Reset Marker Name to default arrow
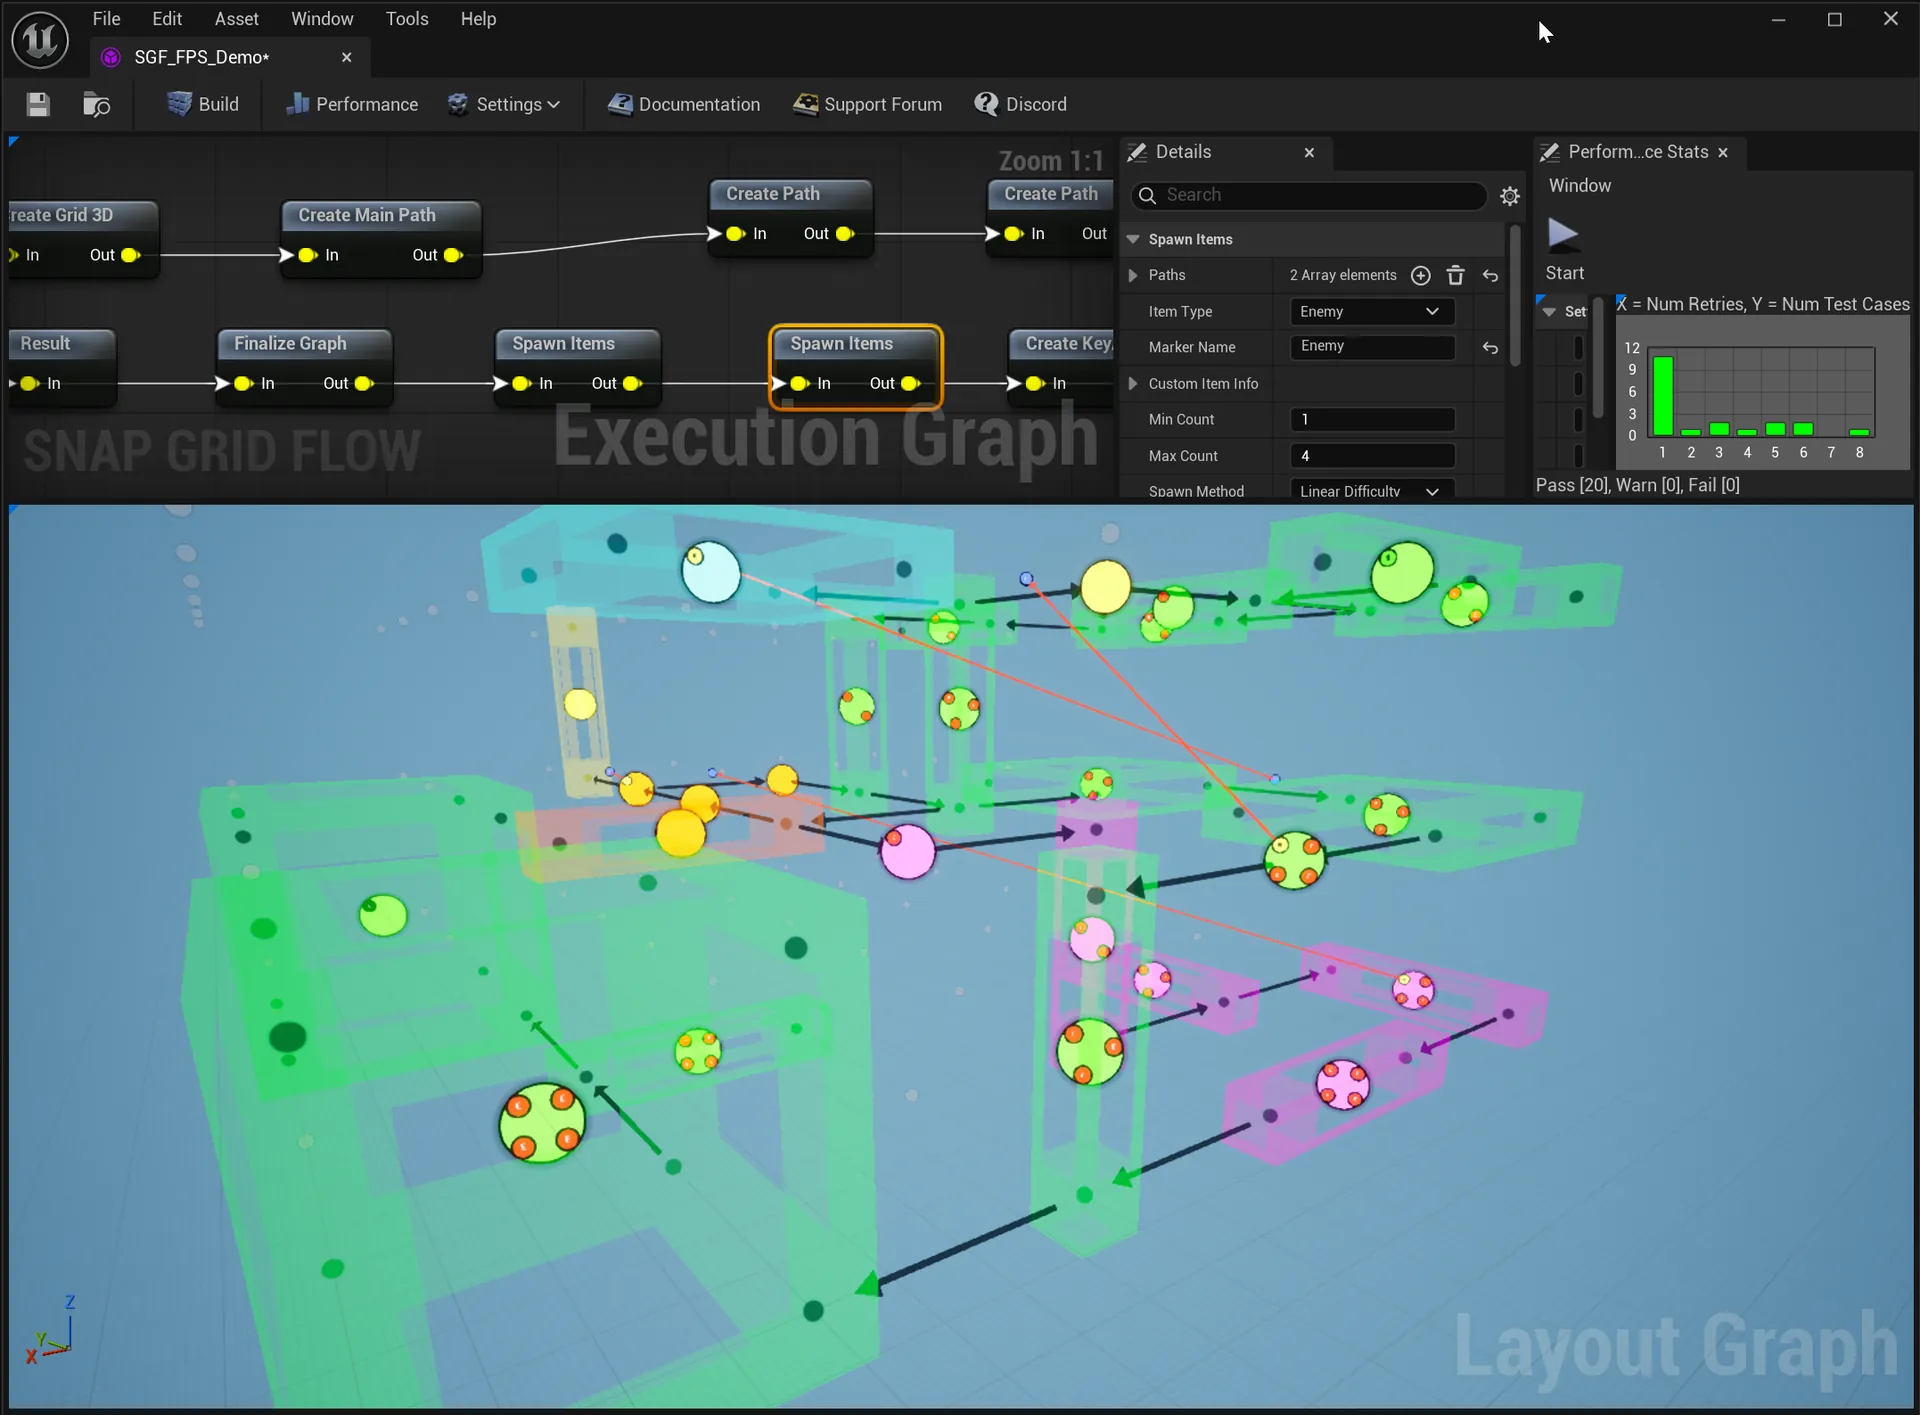The height and width of the screenshot is (1415, 1920). point(1490,347)
